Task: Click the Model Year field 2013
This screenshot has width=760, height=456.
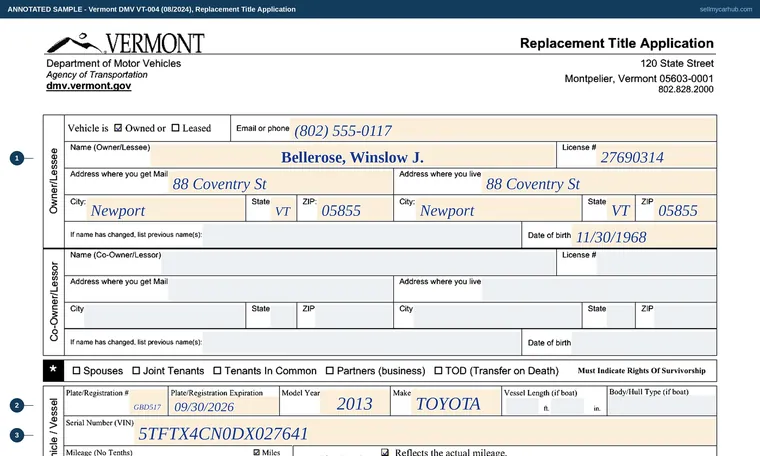Action: pyautogui.click(x=354, y=403)
